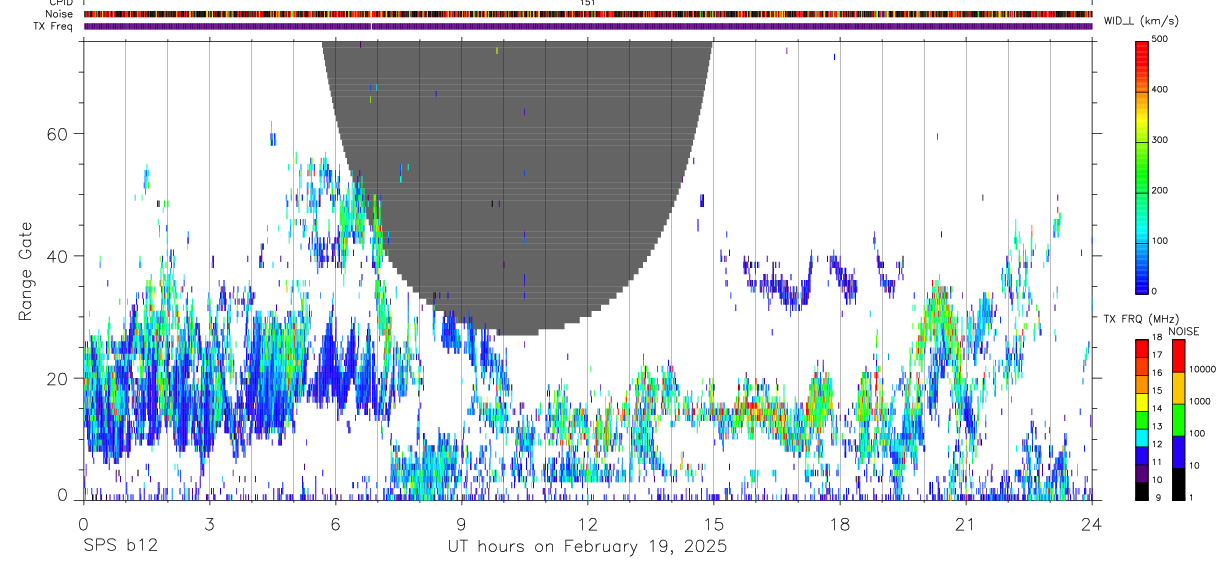Image resolution: width=1228 pixels, height=567 pixels.
Task: Click the CPID value 151
Action: 588,3
